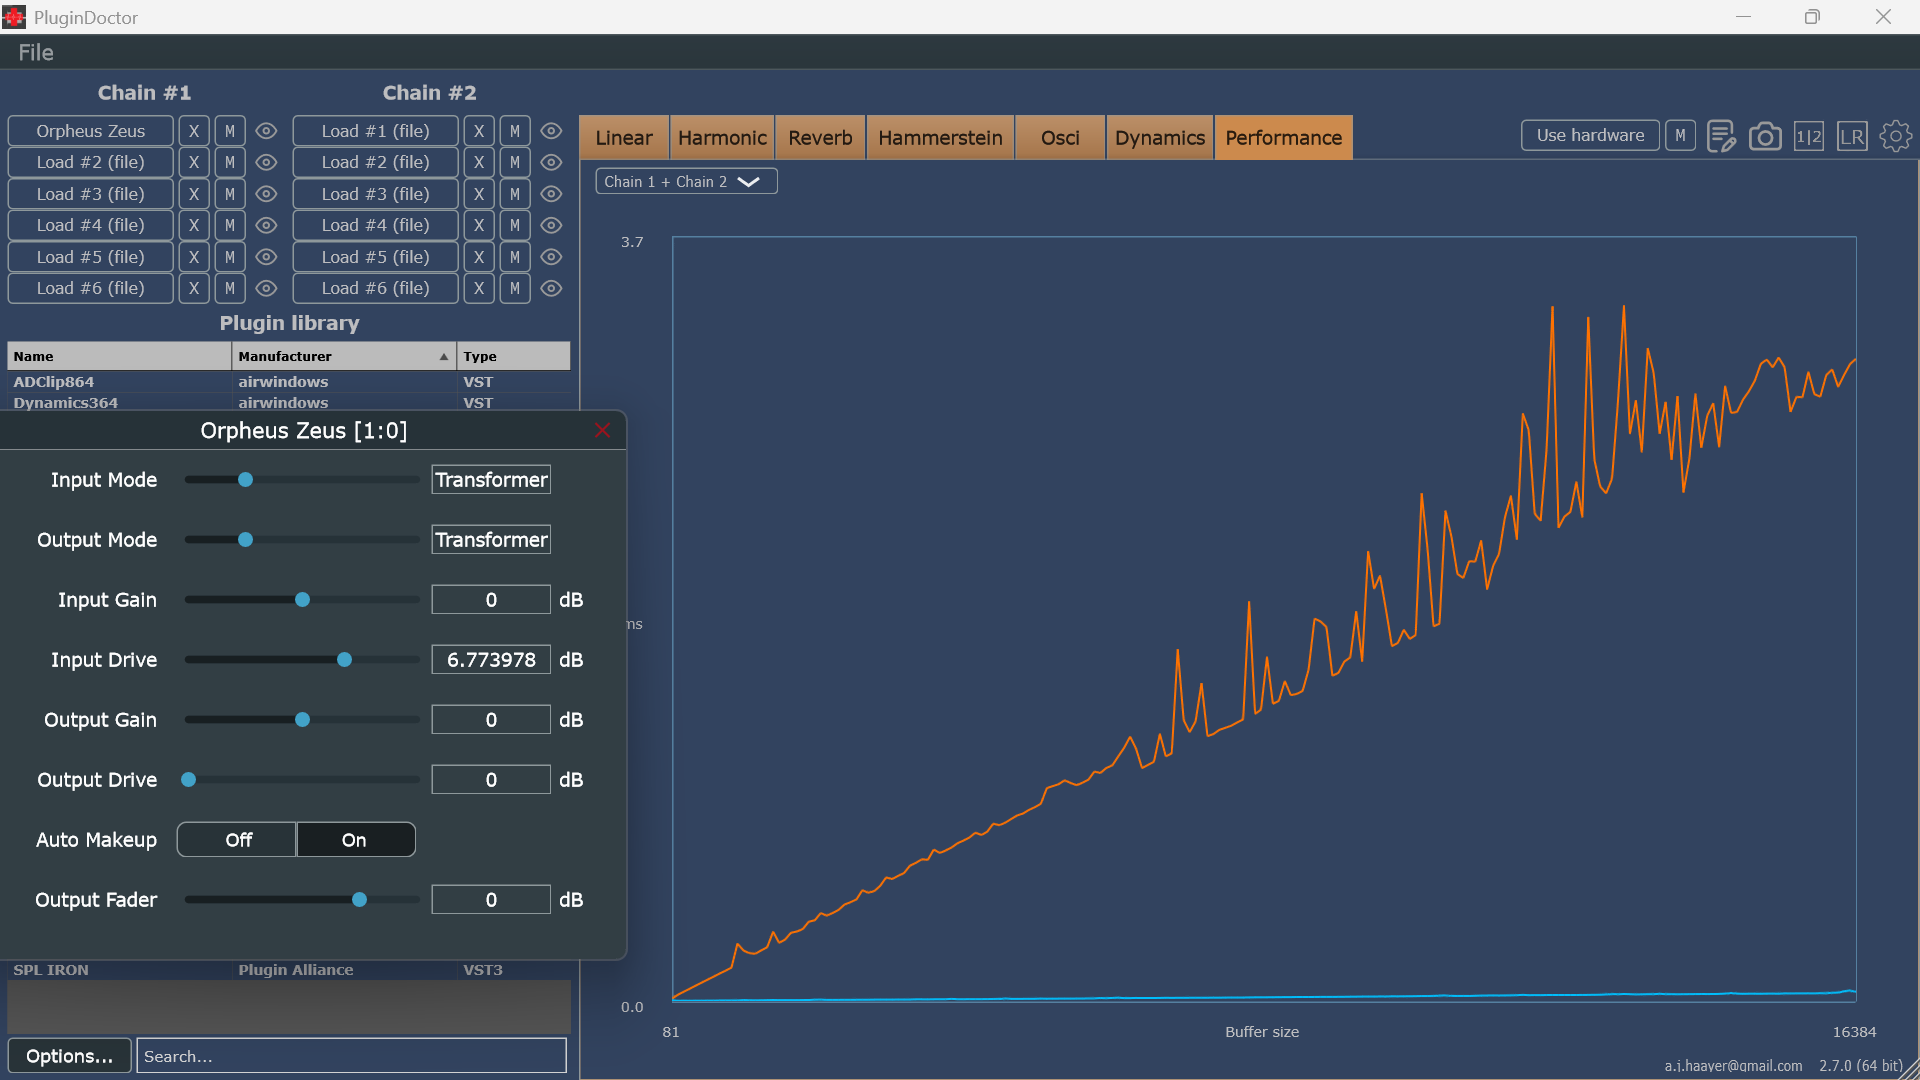Mute Chain #1 Load #5 slot
Viewport: 1920px width, 1080px height.
pos(230,257)
